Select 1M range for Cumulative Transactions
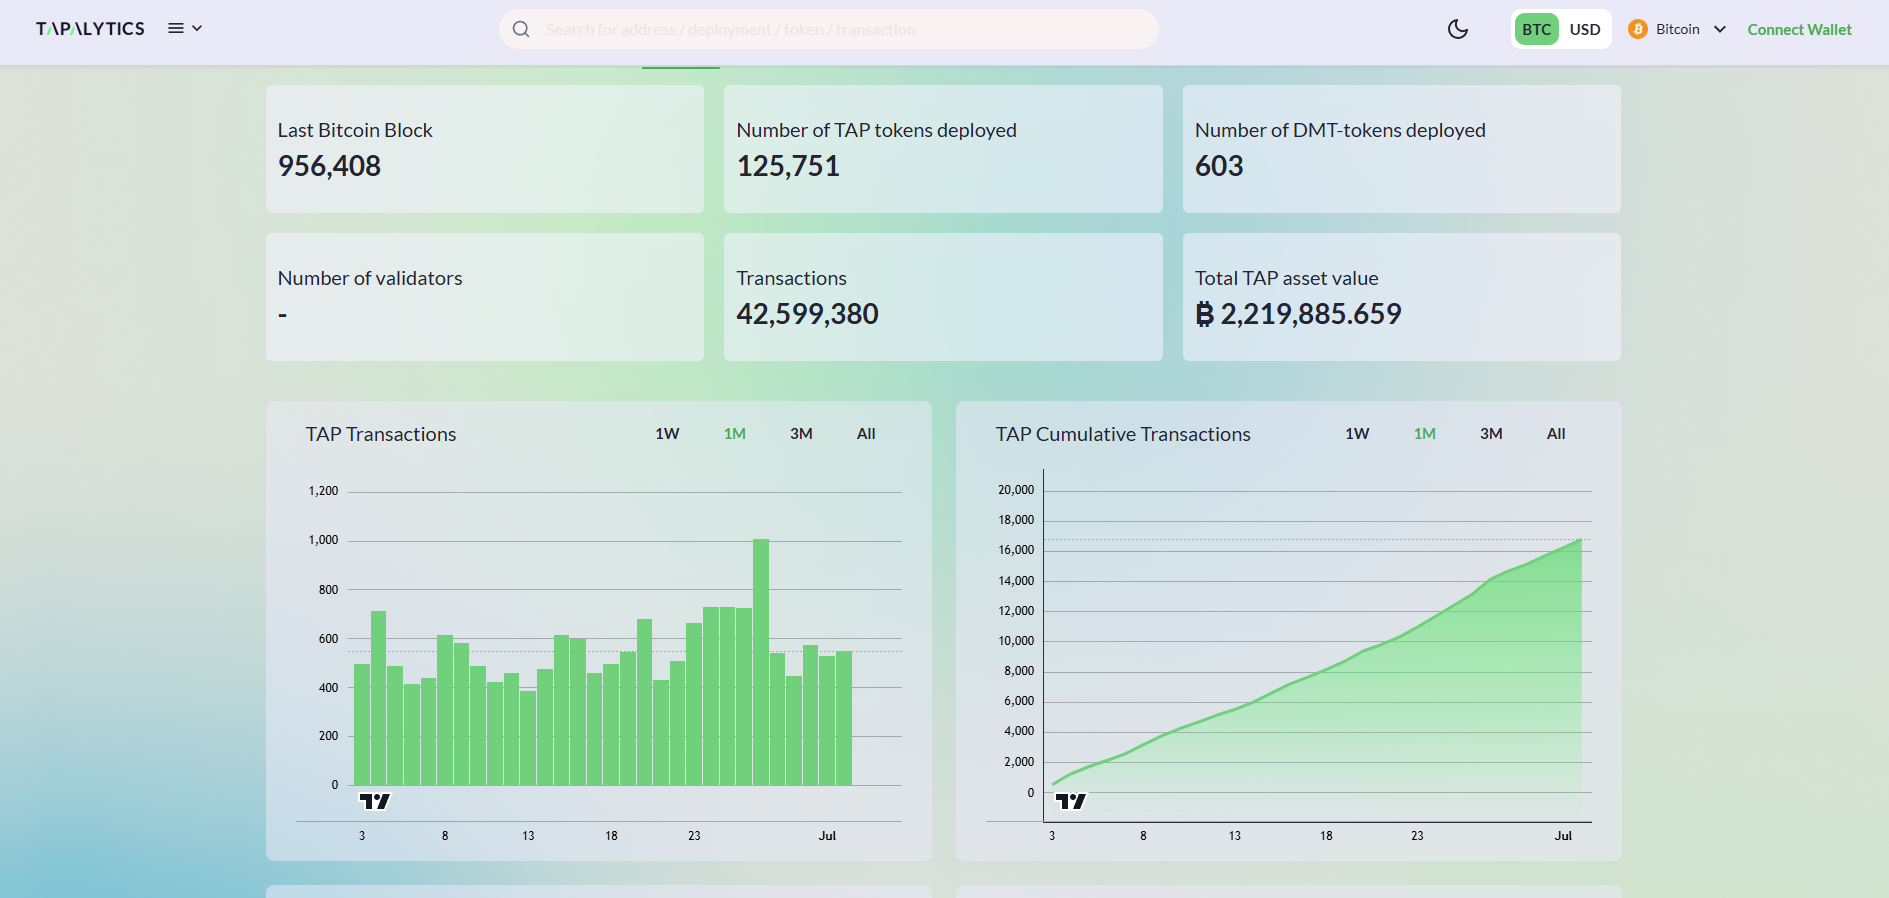The height and width of the screenshot is (898, 1889). (1425, 433)
